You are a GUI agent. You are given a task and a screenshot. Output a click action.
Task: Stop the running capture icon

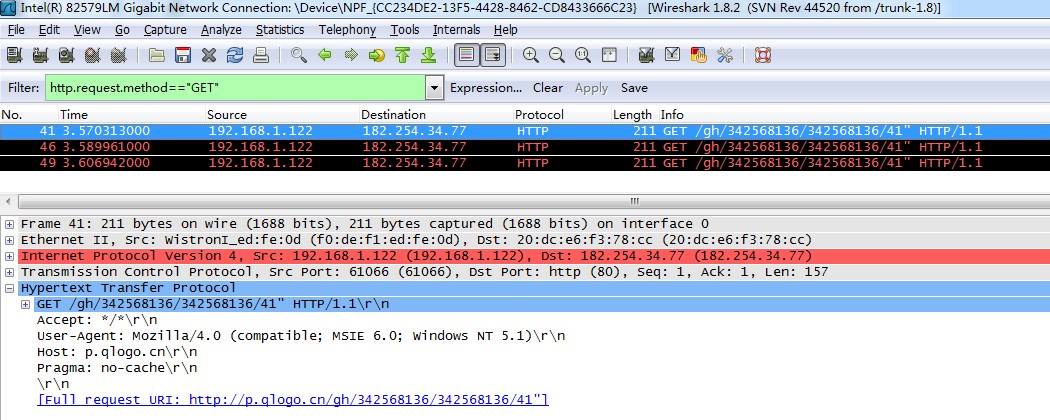[x=92, y=55]
